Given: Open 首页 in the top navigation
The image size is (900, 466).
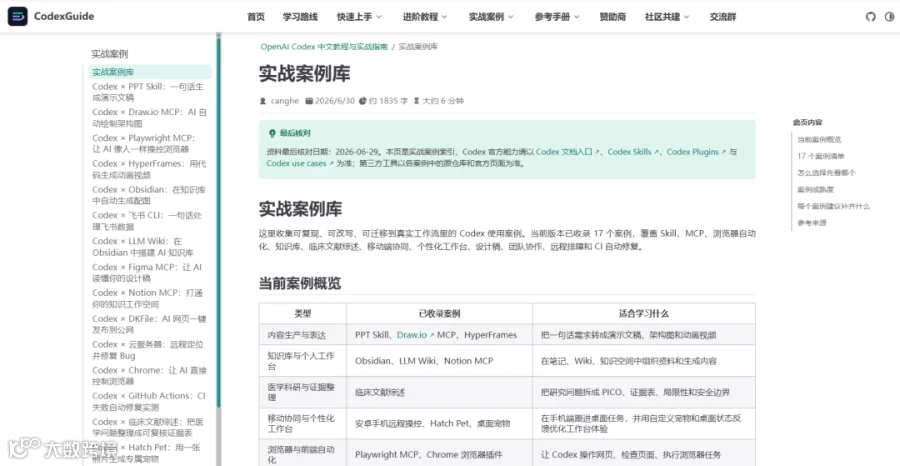Looking at the screenshot, I should [x=256, y=17].
